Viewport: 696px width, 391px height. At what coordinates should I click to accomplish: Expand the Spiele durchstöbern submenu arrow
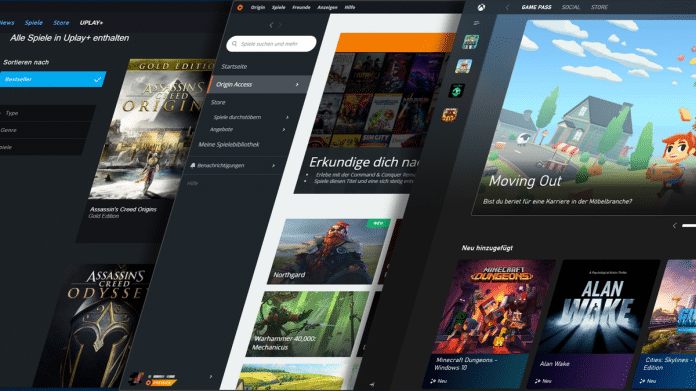pyautogui.click(x=287, y=117)
